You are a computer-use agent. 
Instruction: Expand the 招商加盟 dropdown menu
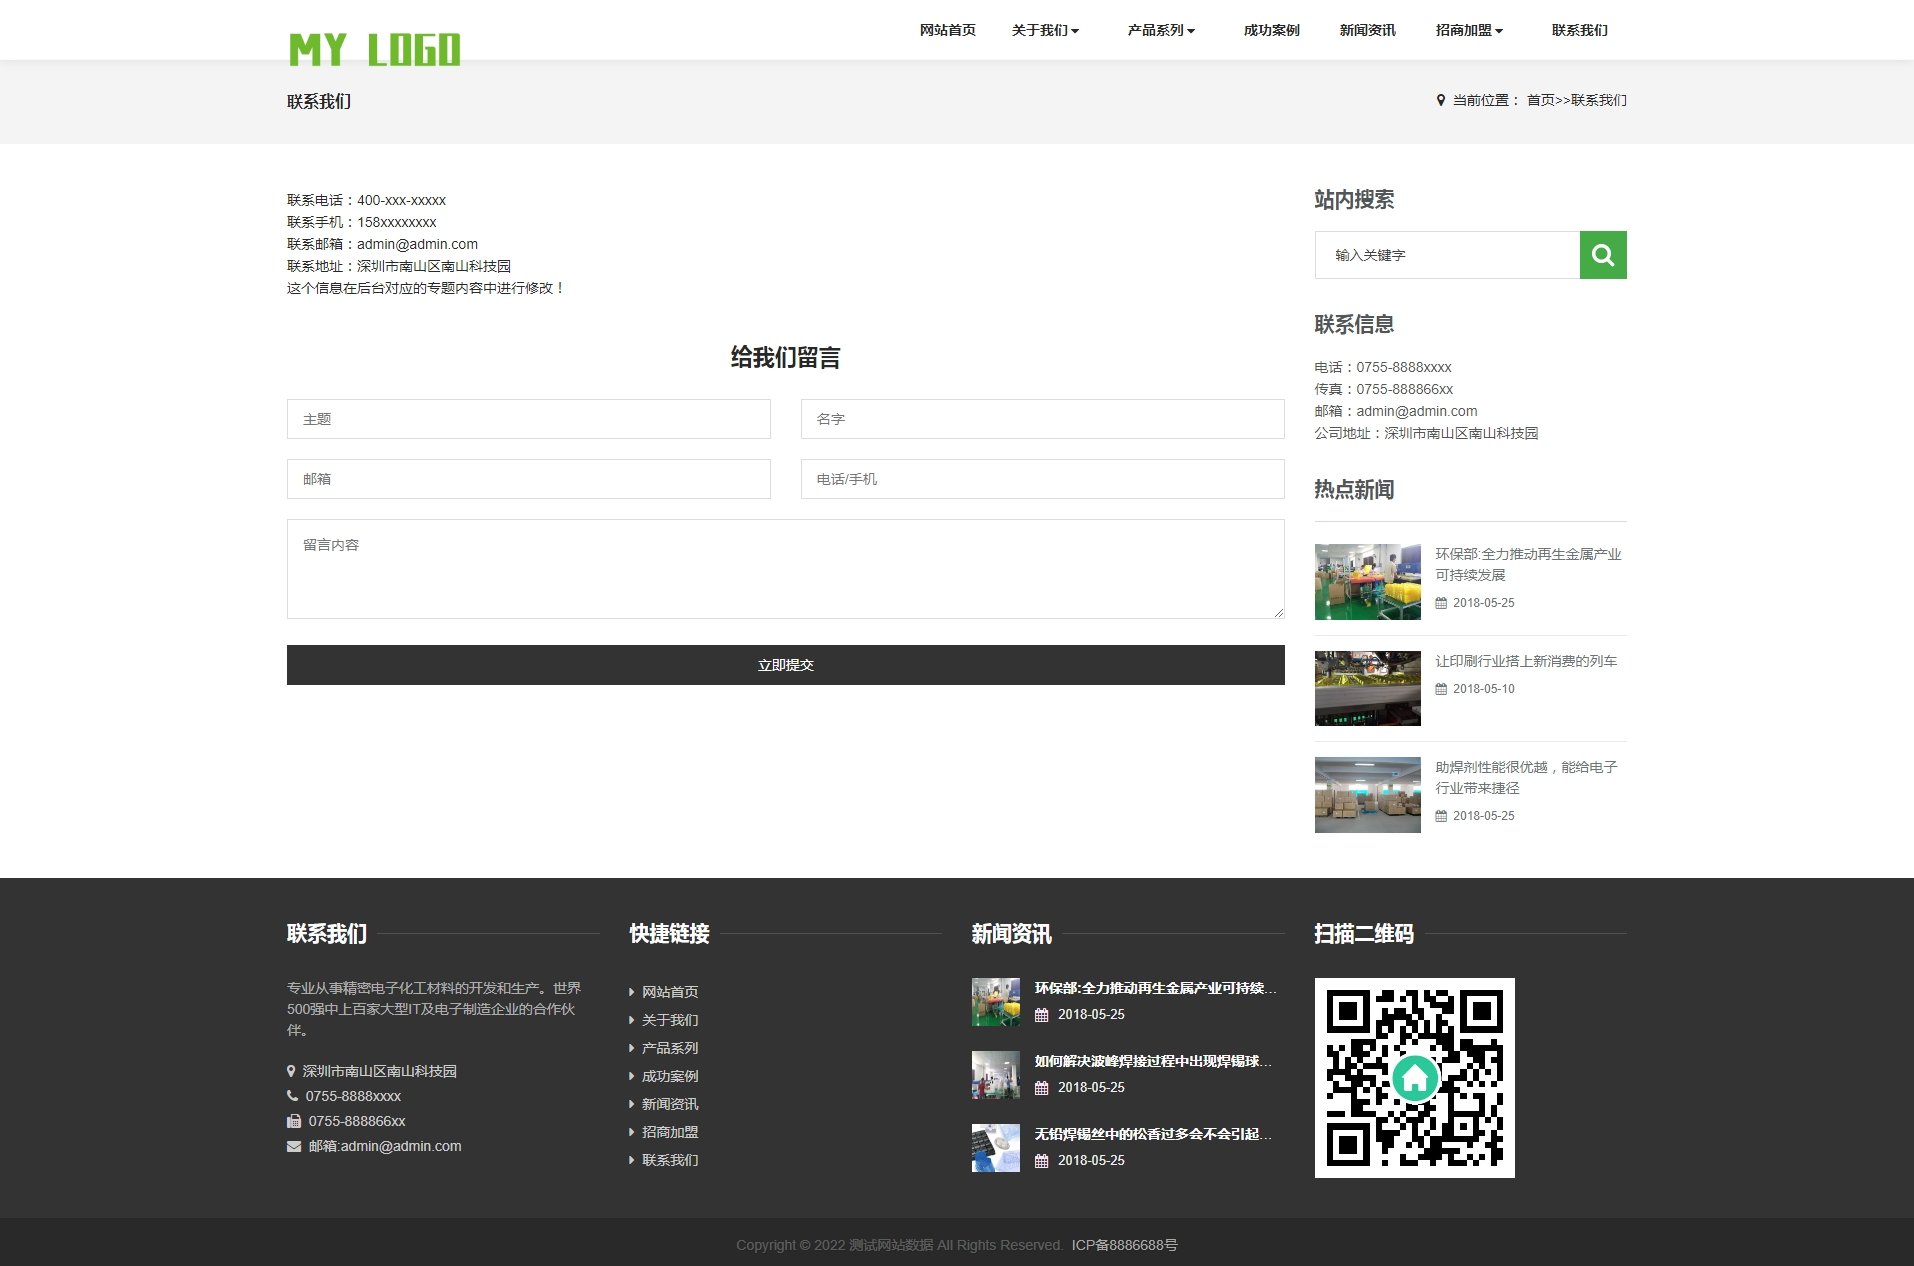[x=1469, y=30]
